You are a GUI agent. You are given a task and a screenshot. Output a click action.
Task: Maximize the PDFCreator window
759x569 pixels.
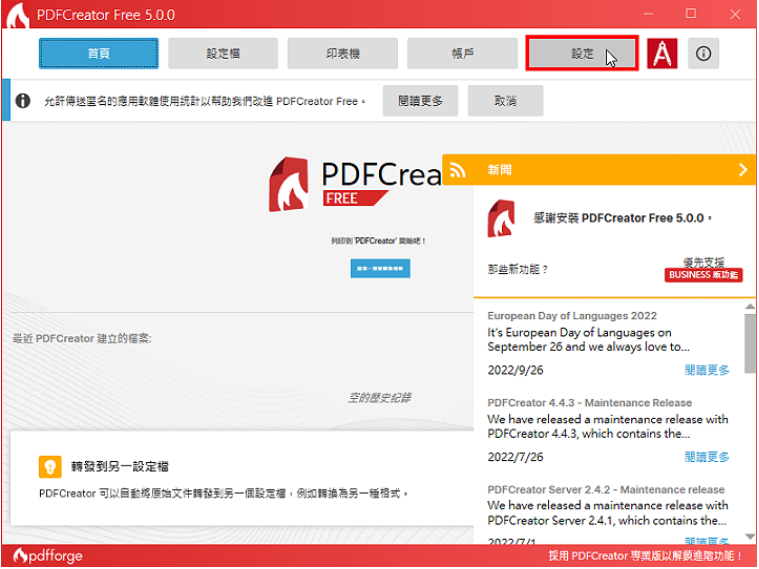point(691,14)
